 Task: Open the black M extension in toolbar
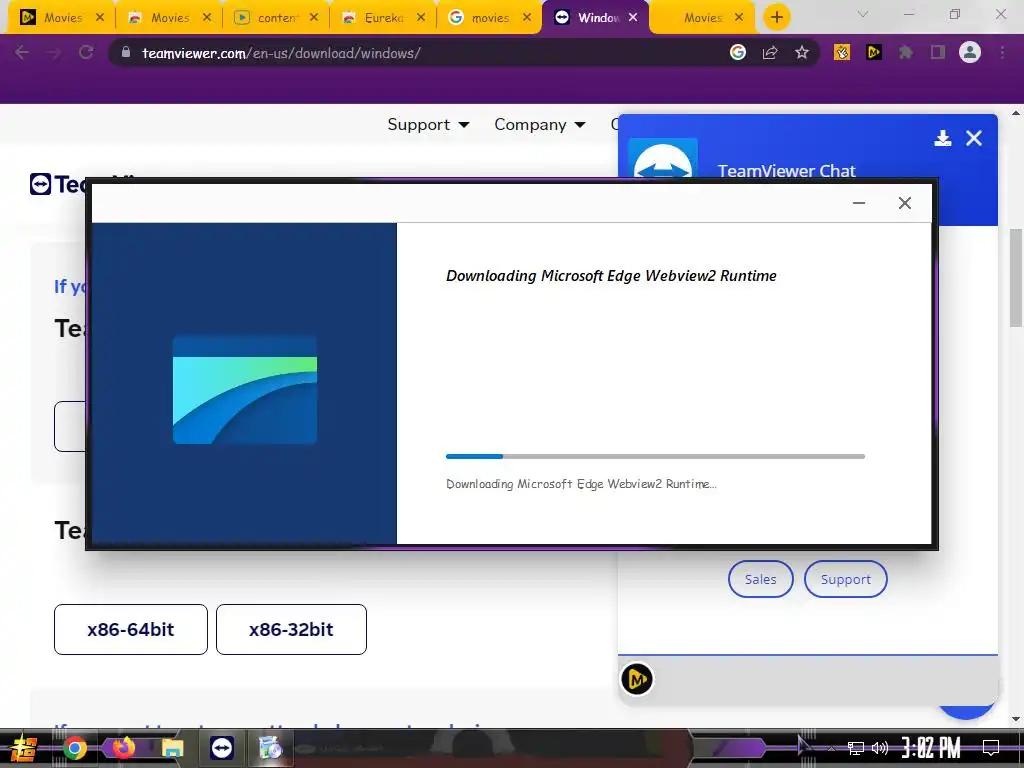(874, 53)
